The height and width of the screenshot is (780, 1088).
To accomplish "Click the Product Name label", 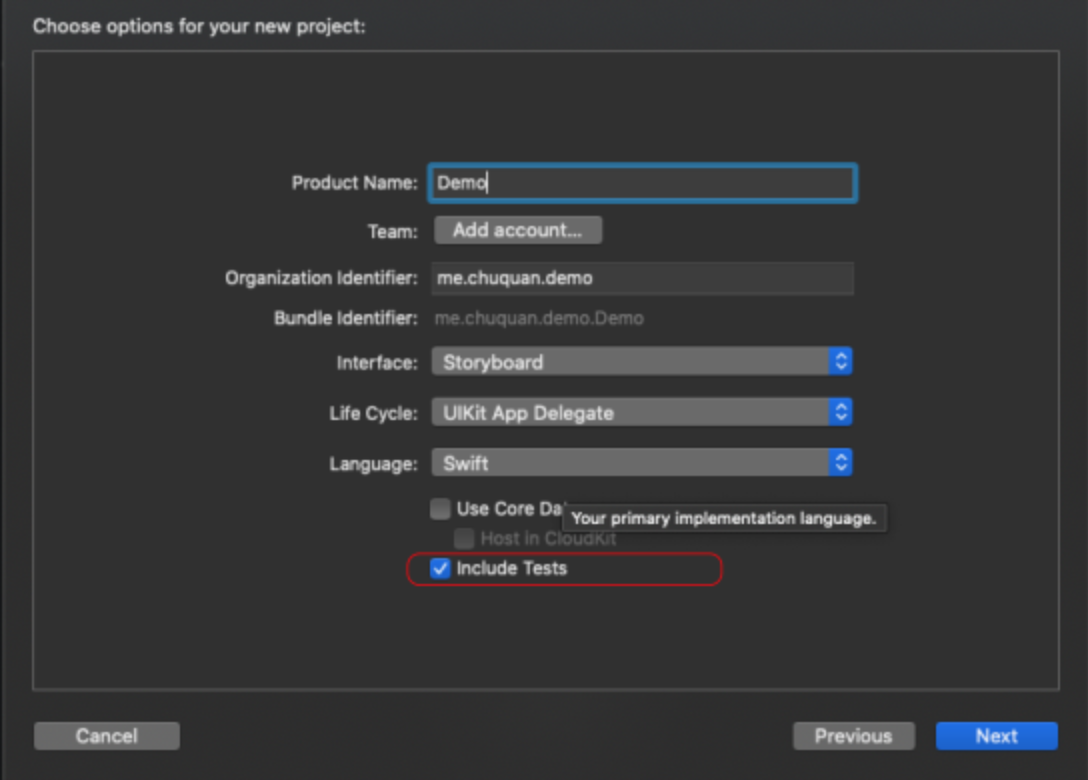I will point(354,183).
